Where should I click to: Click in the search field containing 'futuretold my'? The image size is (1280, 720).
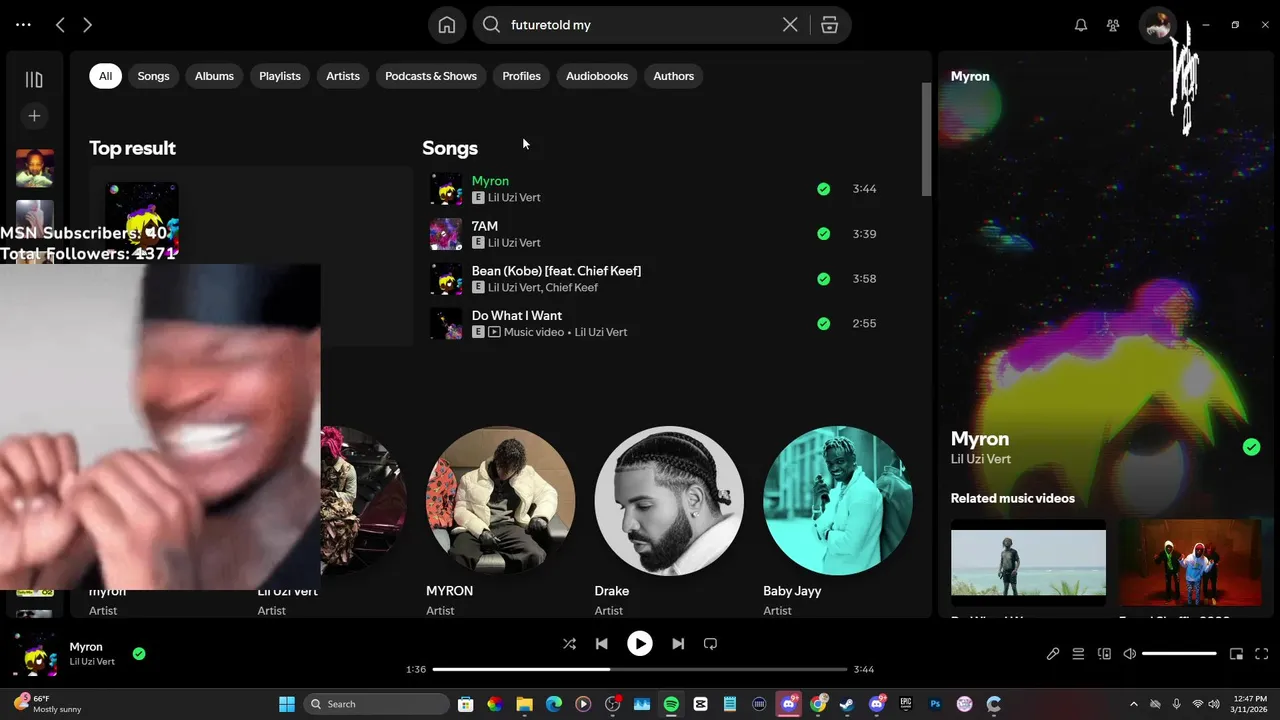(x=640, y=25)
